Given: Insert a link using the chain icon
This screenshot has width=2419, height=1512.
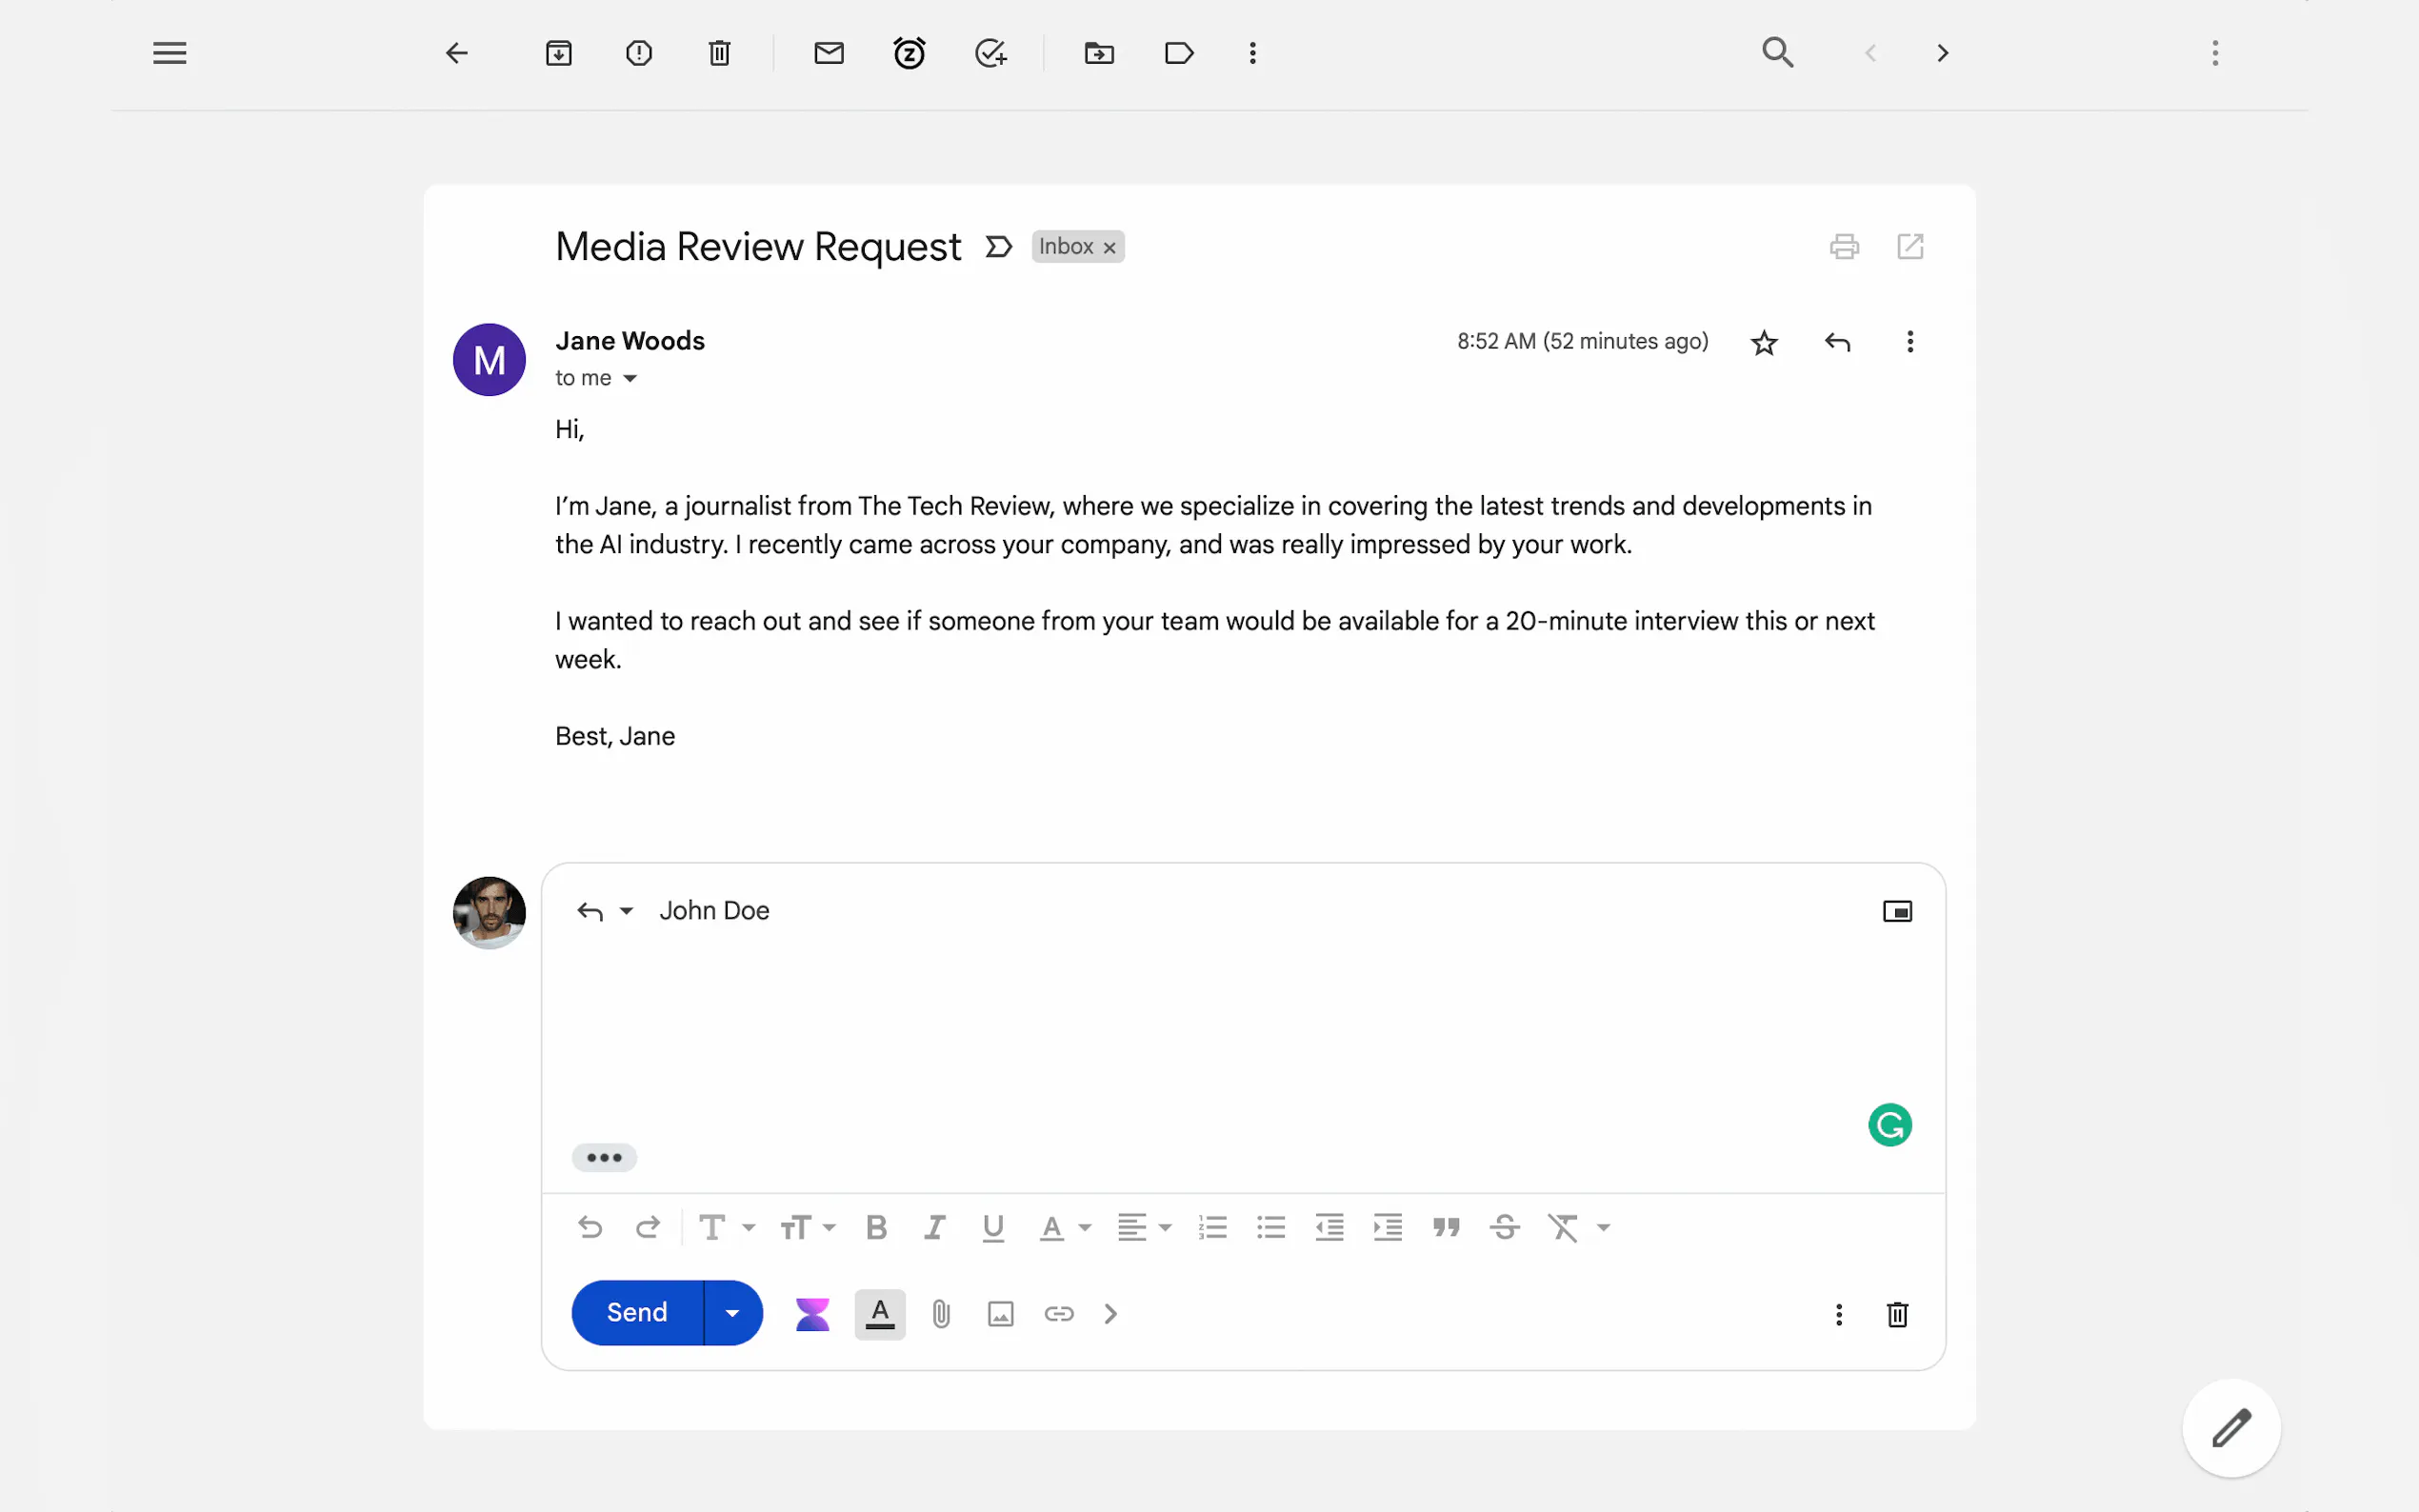Looking at the screenshot, I should coord(1059,1313).
